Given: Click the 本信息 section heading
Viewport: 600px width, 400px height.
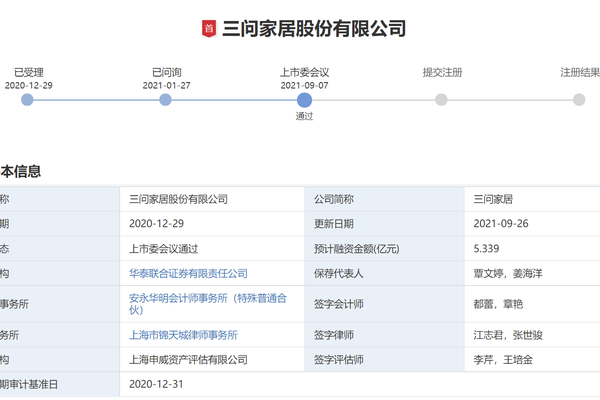Looking at the screenshot, I should [x=21, y=171].
